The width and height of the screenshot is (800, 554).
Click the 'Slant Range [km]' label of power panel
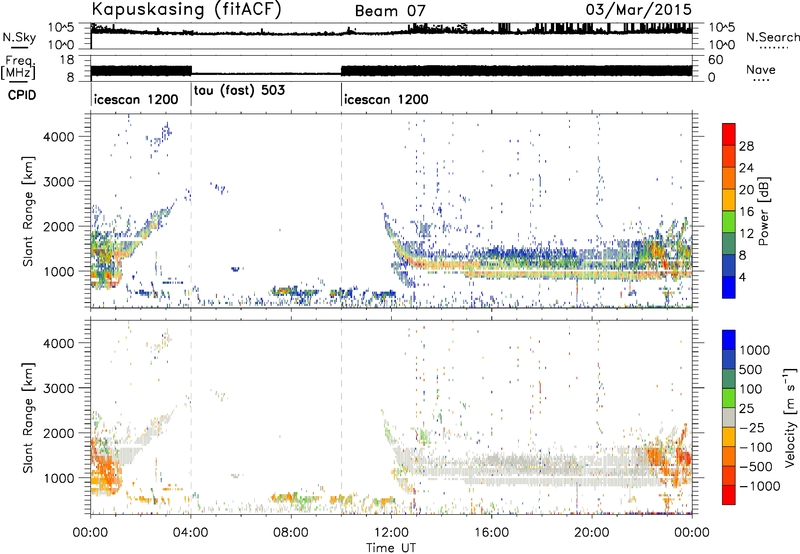[x=28, y=211]
